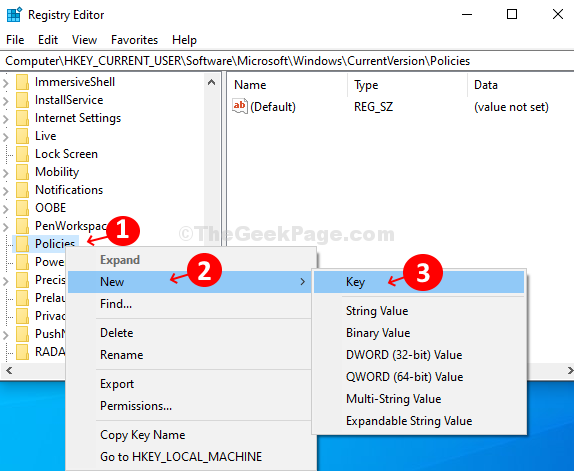
Task: Open the New submenu arrow
Action: click(x=302, y=282)
